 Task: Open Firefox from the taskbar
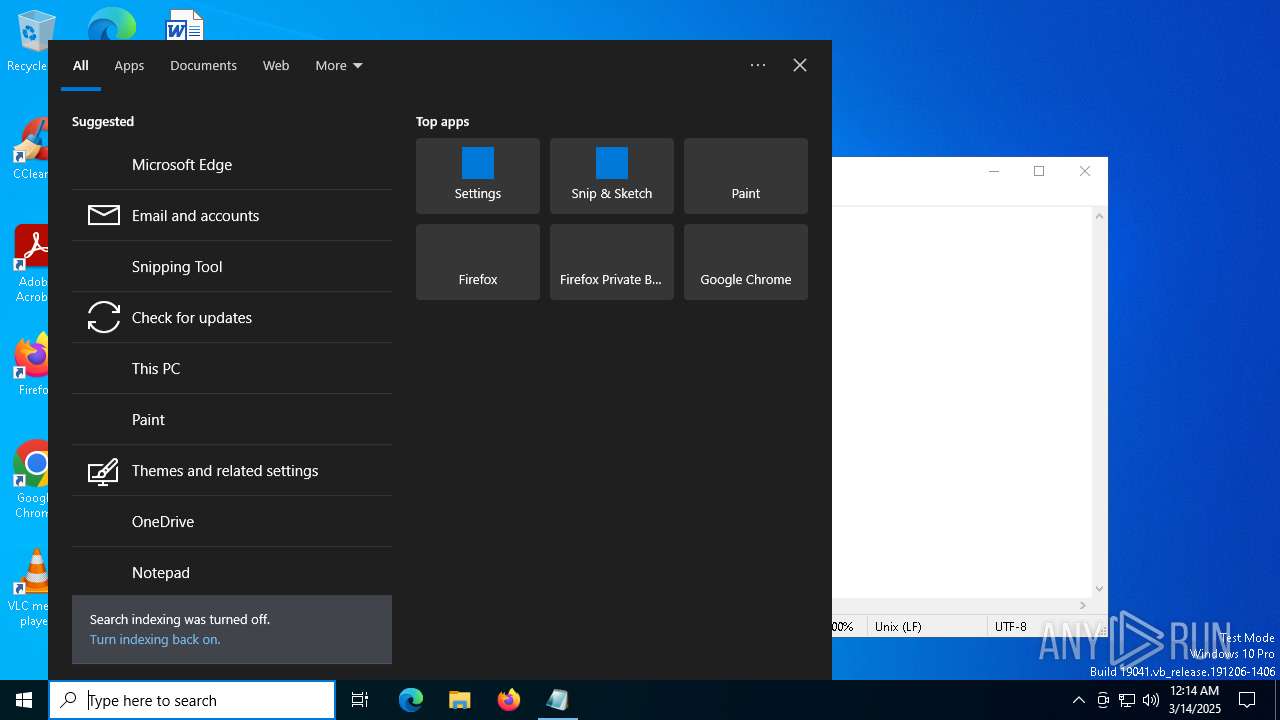[x=509, y=700]
